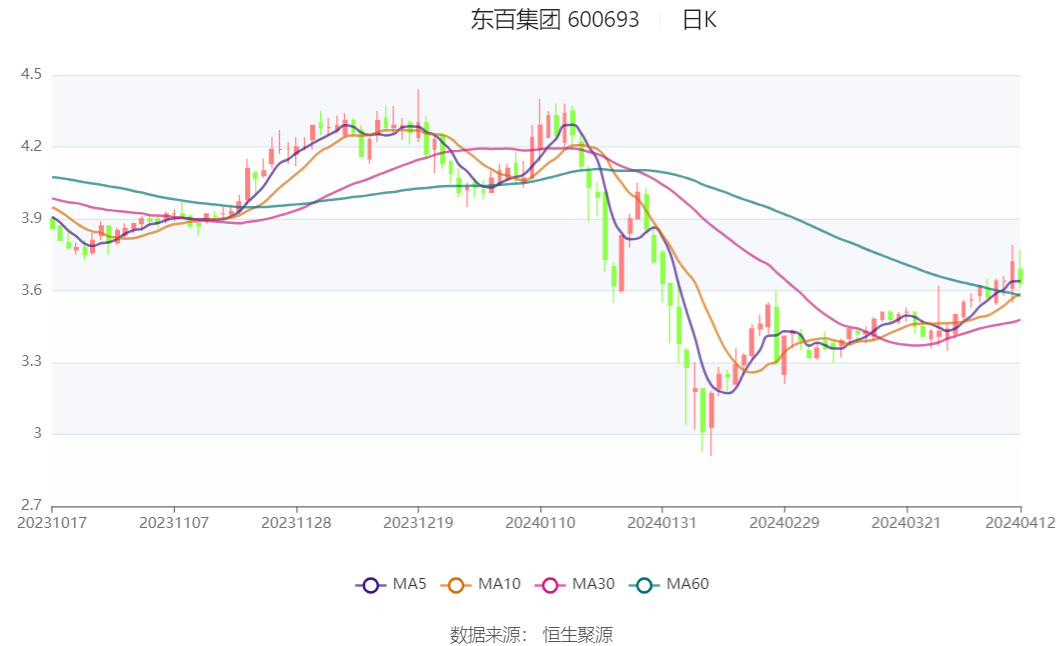Click the 3.6 y-axis price label

tap(30, 290)
